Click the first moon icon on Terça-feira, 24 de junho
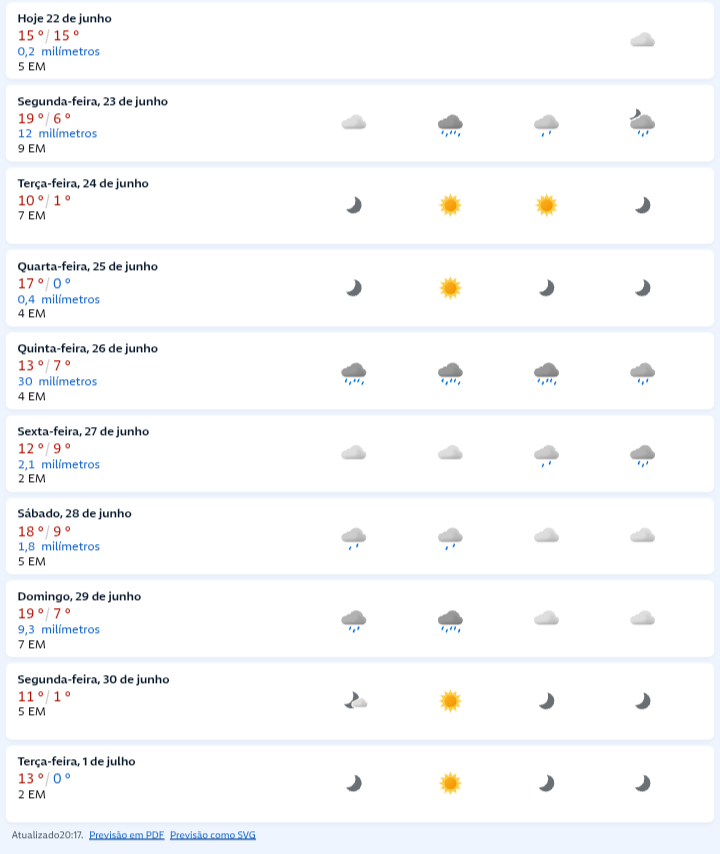 pyautogui.click(x=353, y=205)
